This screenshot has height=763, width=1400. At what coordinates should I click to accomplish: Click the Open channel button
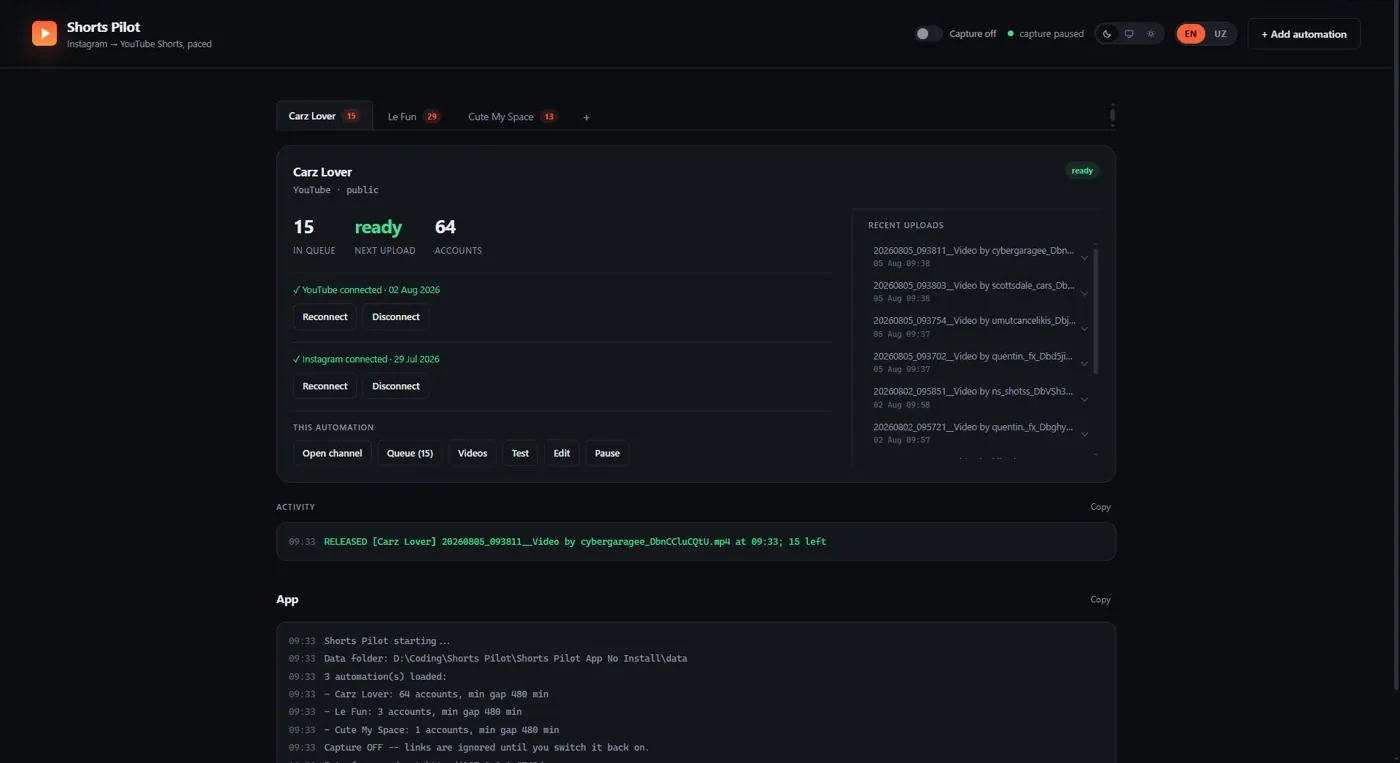tap(332, 453)
